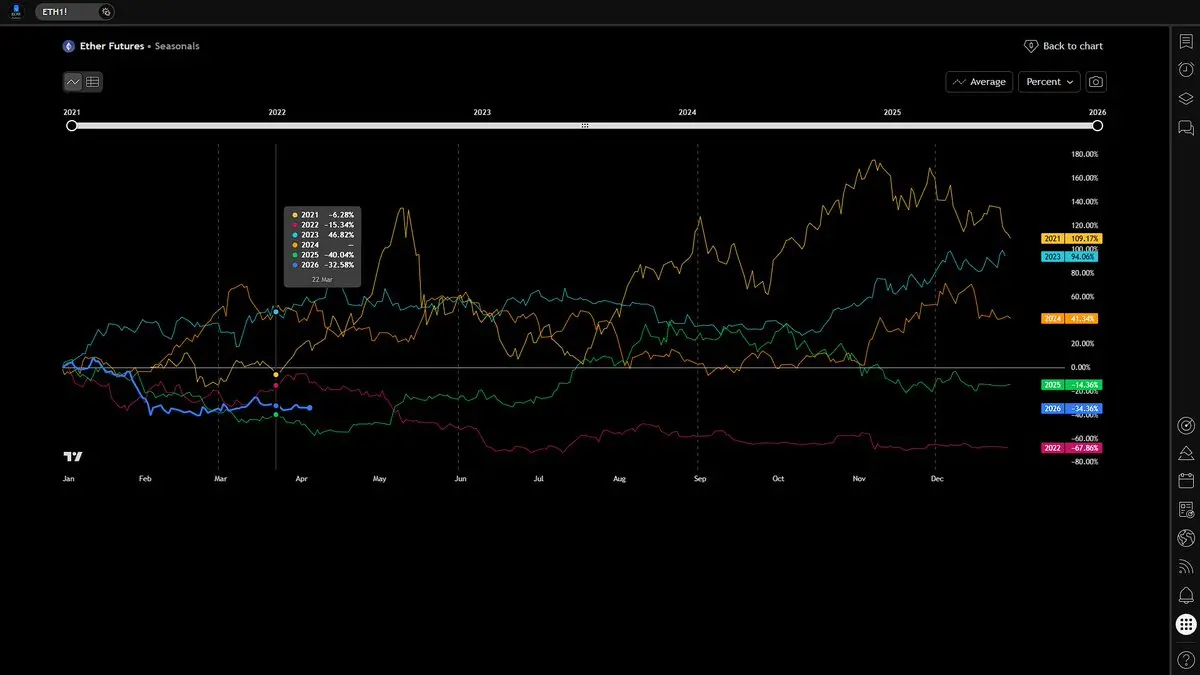This screenshot has width=1200, height=675.
Task: Click the Jan month label on time axis
Action: coord(69,479)
